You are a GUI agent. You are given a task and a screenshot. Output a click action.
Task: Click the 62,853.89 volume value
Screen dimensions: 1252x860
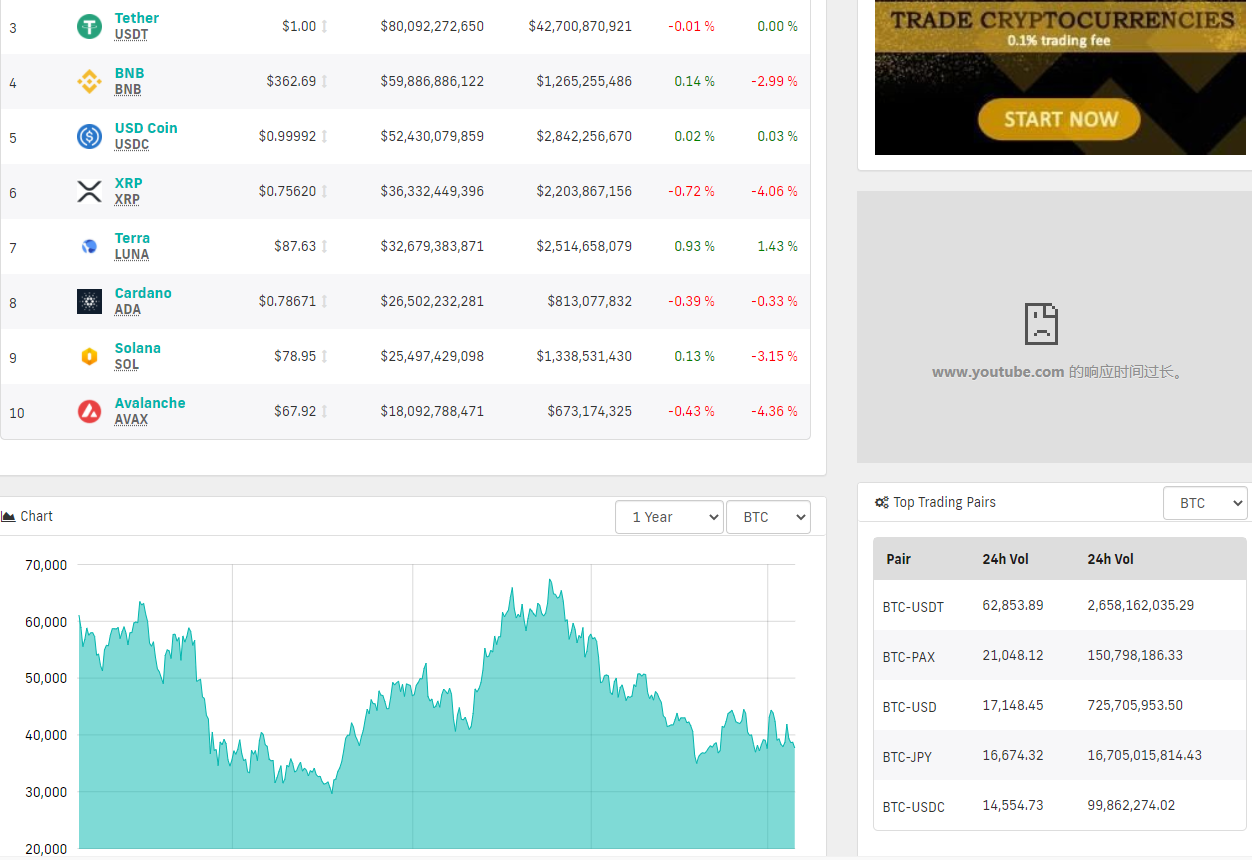[1013, 605]
